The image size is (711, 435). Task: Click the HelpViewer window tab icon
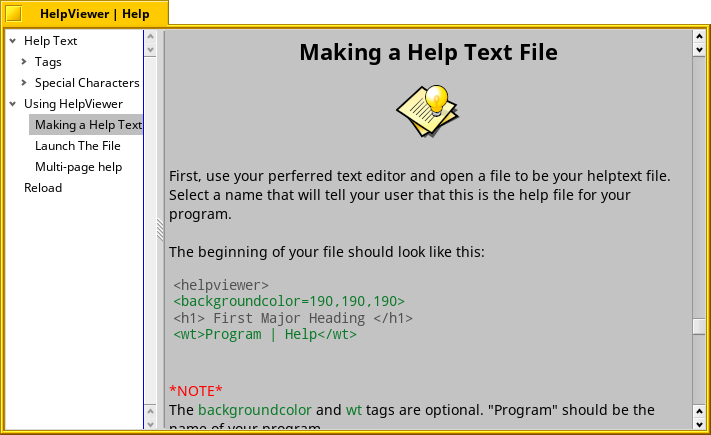[14, 14]
